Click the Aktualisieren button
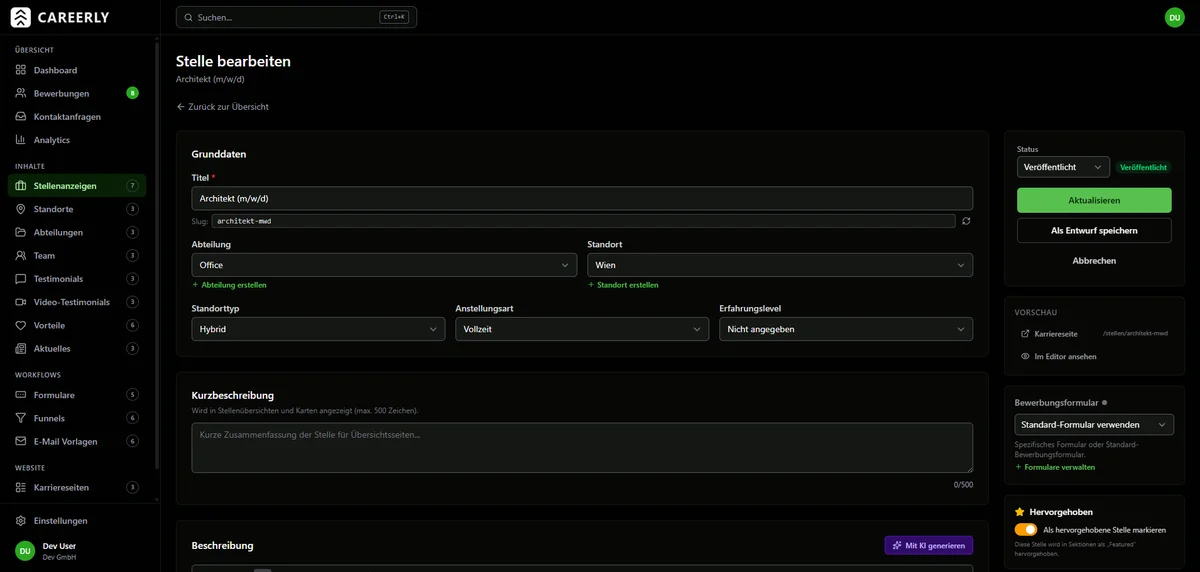1200x572 pixels. point(1094,200)
